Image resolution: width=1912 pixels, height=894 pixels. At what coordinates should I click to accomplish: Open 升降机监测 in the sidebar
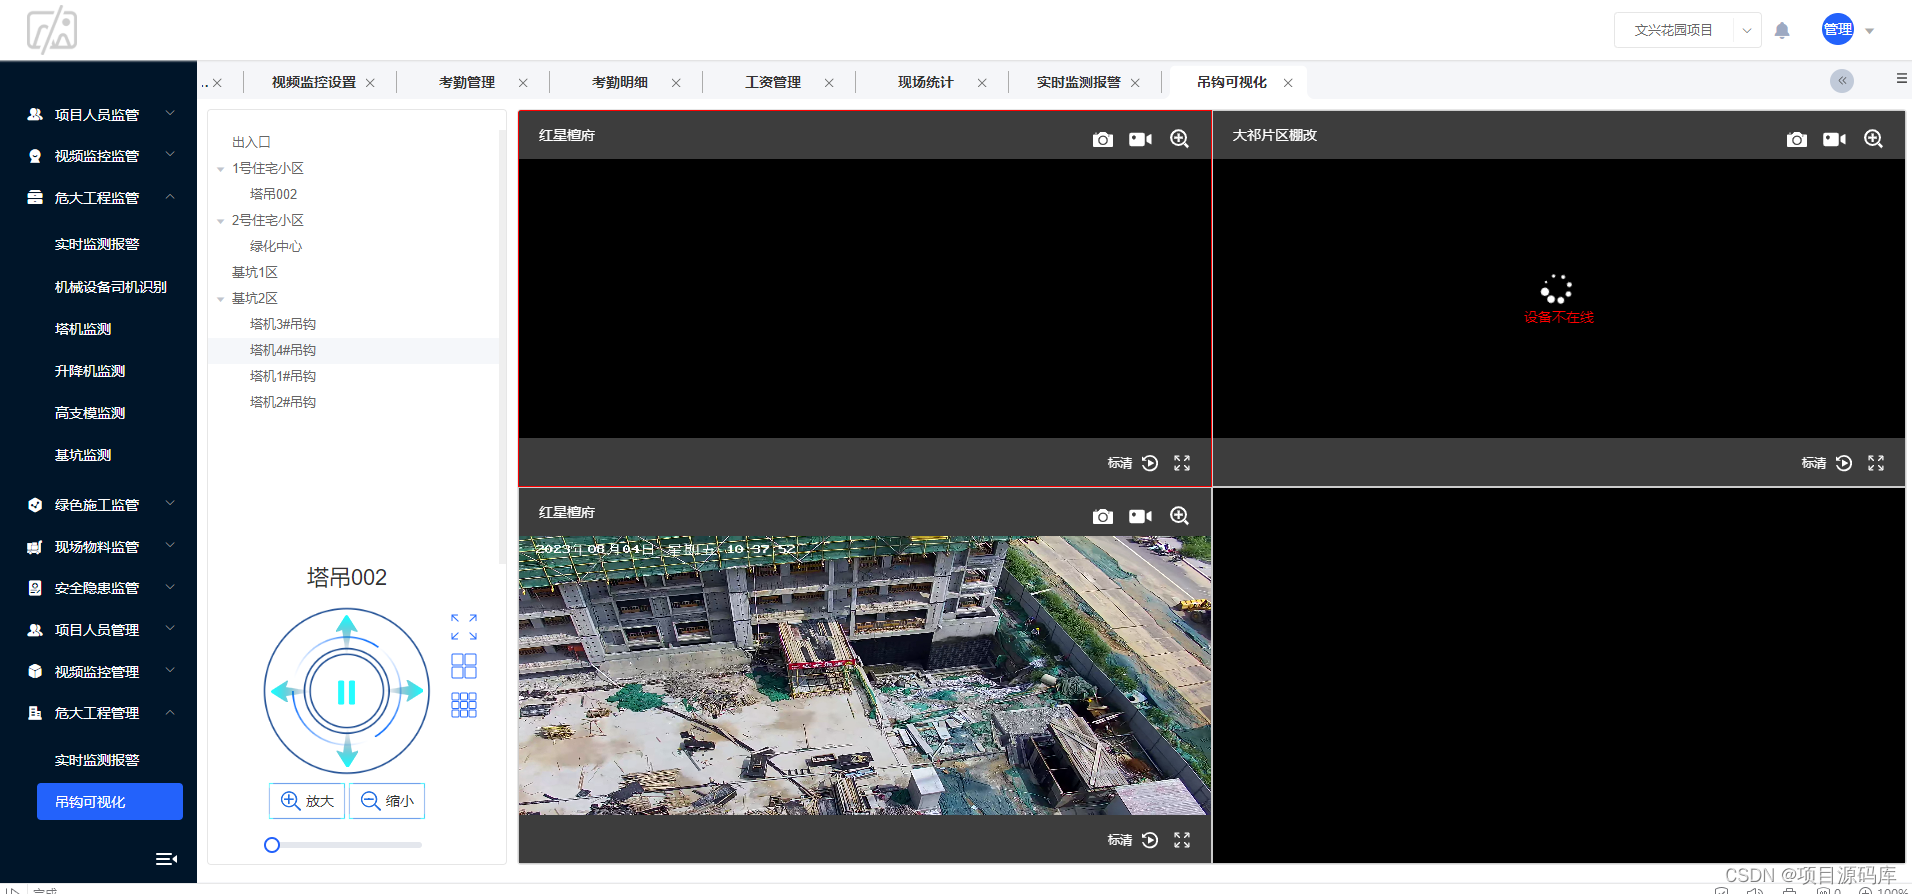90,370
